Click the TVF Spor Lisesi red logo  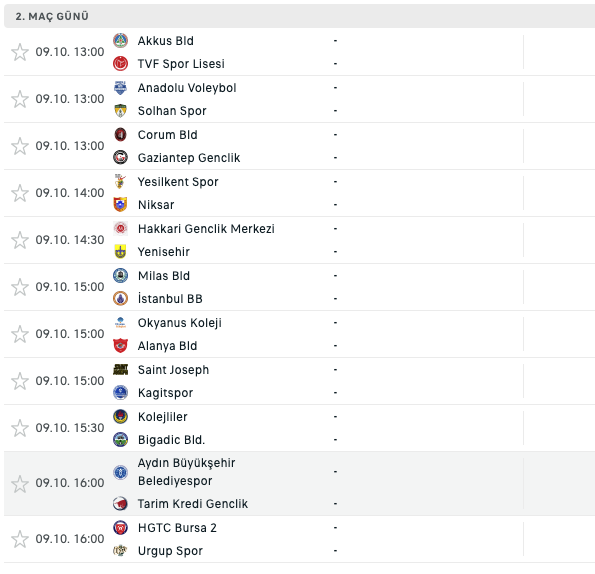[x=120, y=63]
